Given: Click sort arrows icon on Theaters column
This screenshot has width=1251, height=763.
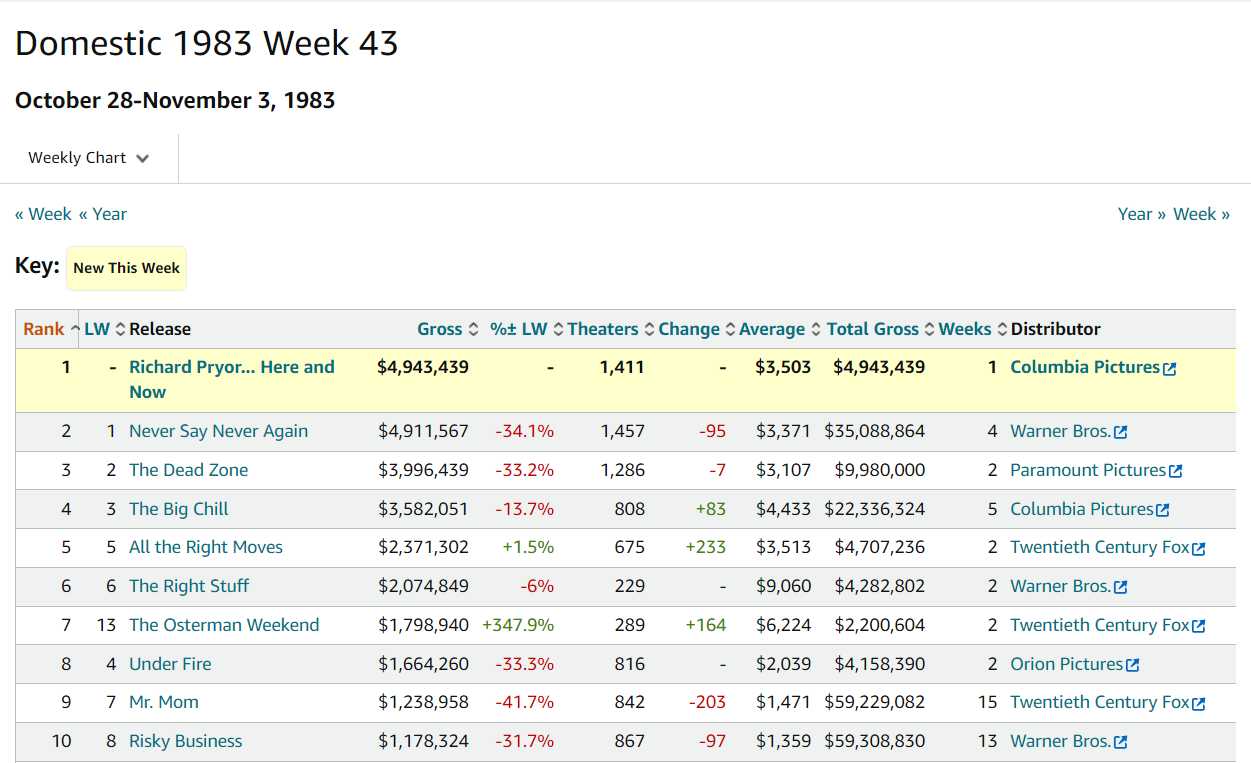Looking at the screenshot, I should (650, 329).
